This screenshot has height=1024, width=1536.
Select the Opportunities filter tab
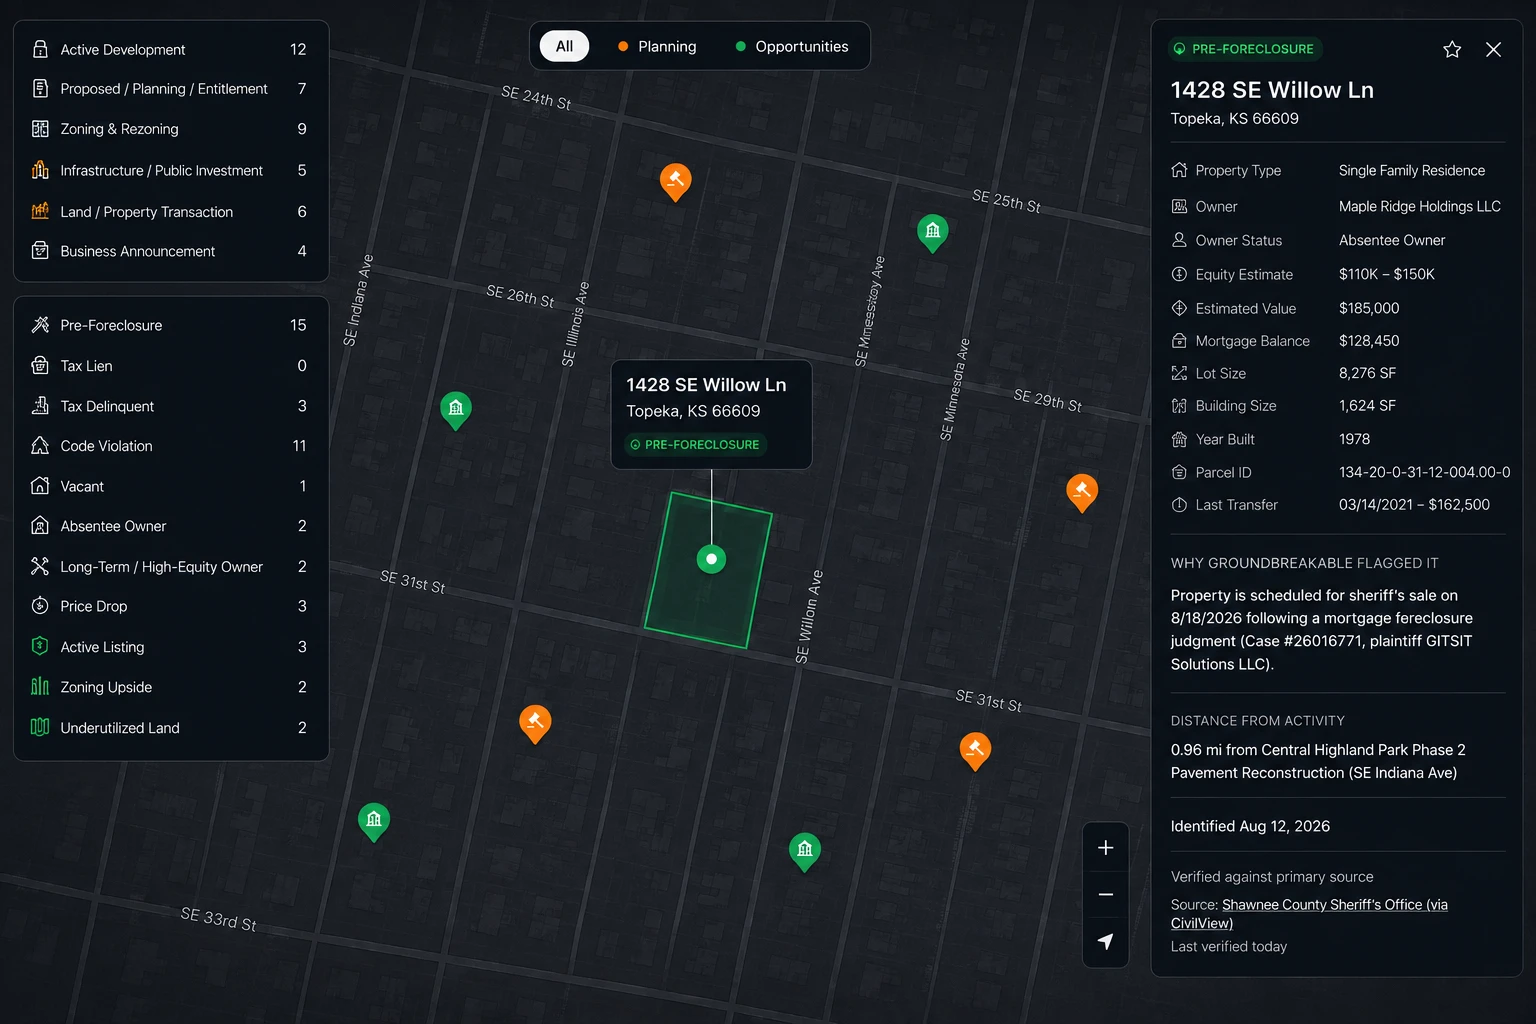click(792, 46)
